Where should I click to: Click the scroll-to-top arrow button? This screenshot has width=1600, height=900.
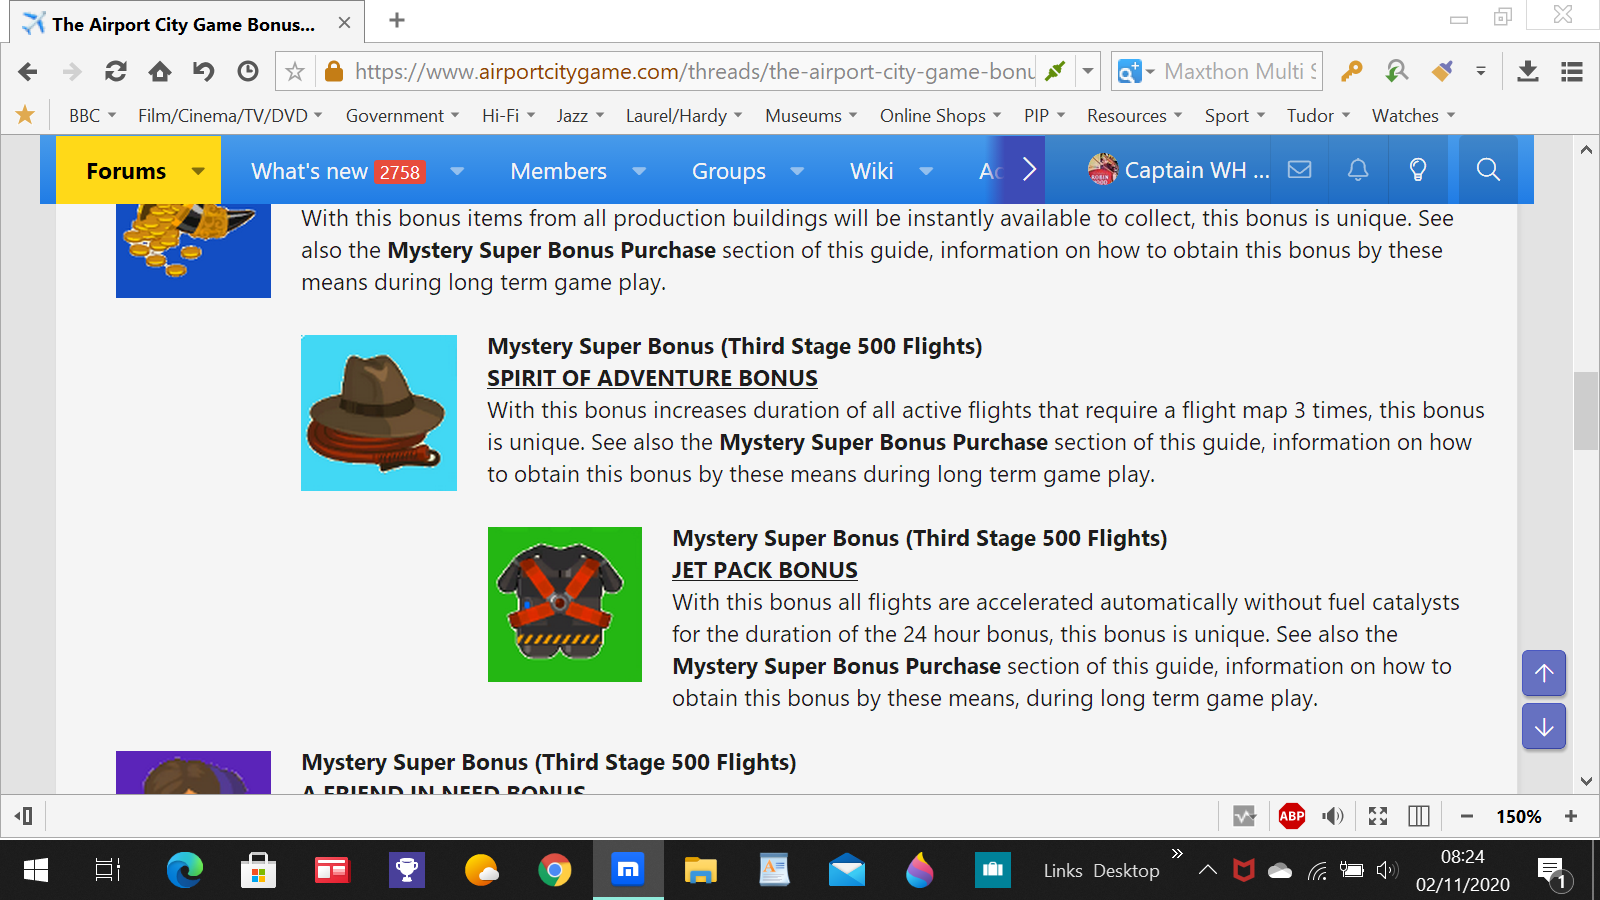[1544, 673]
